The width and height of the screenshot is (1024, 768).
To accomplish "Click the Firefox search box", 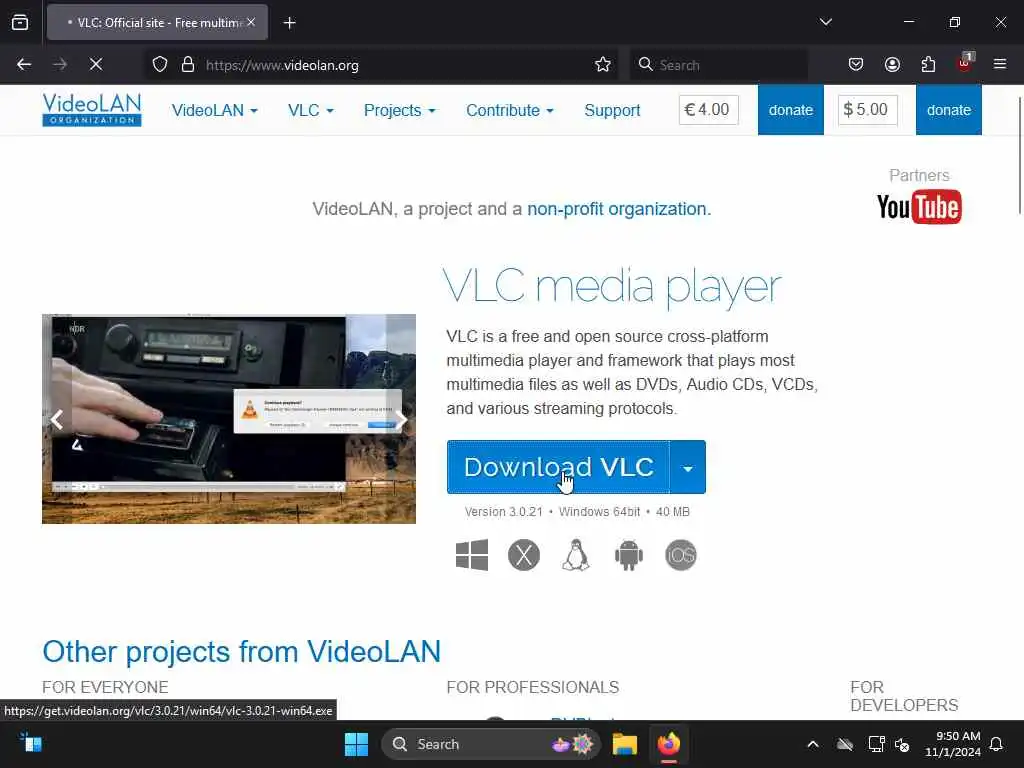I will tap(718, 65).
